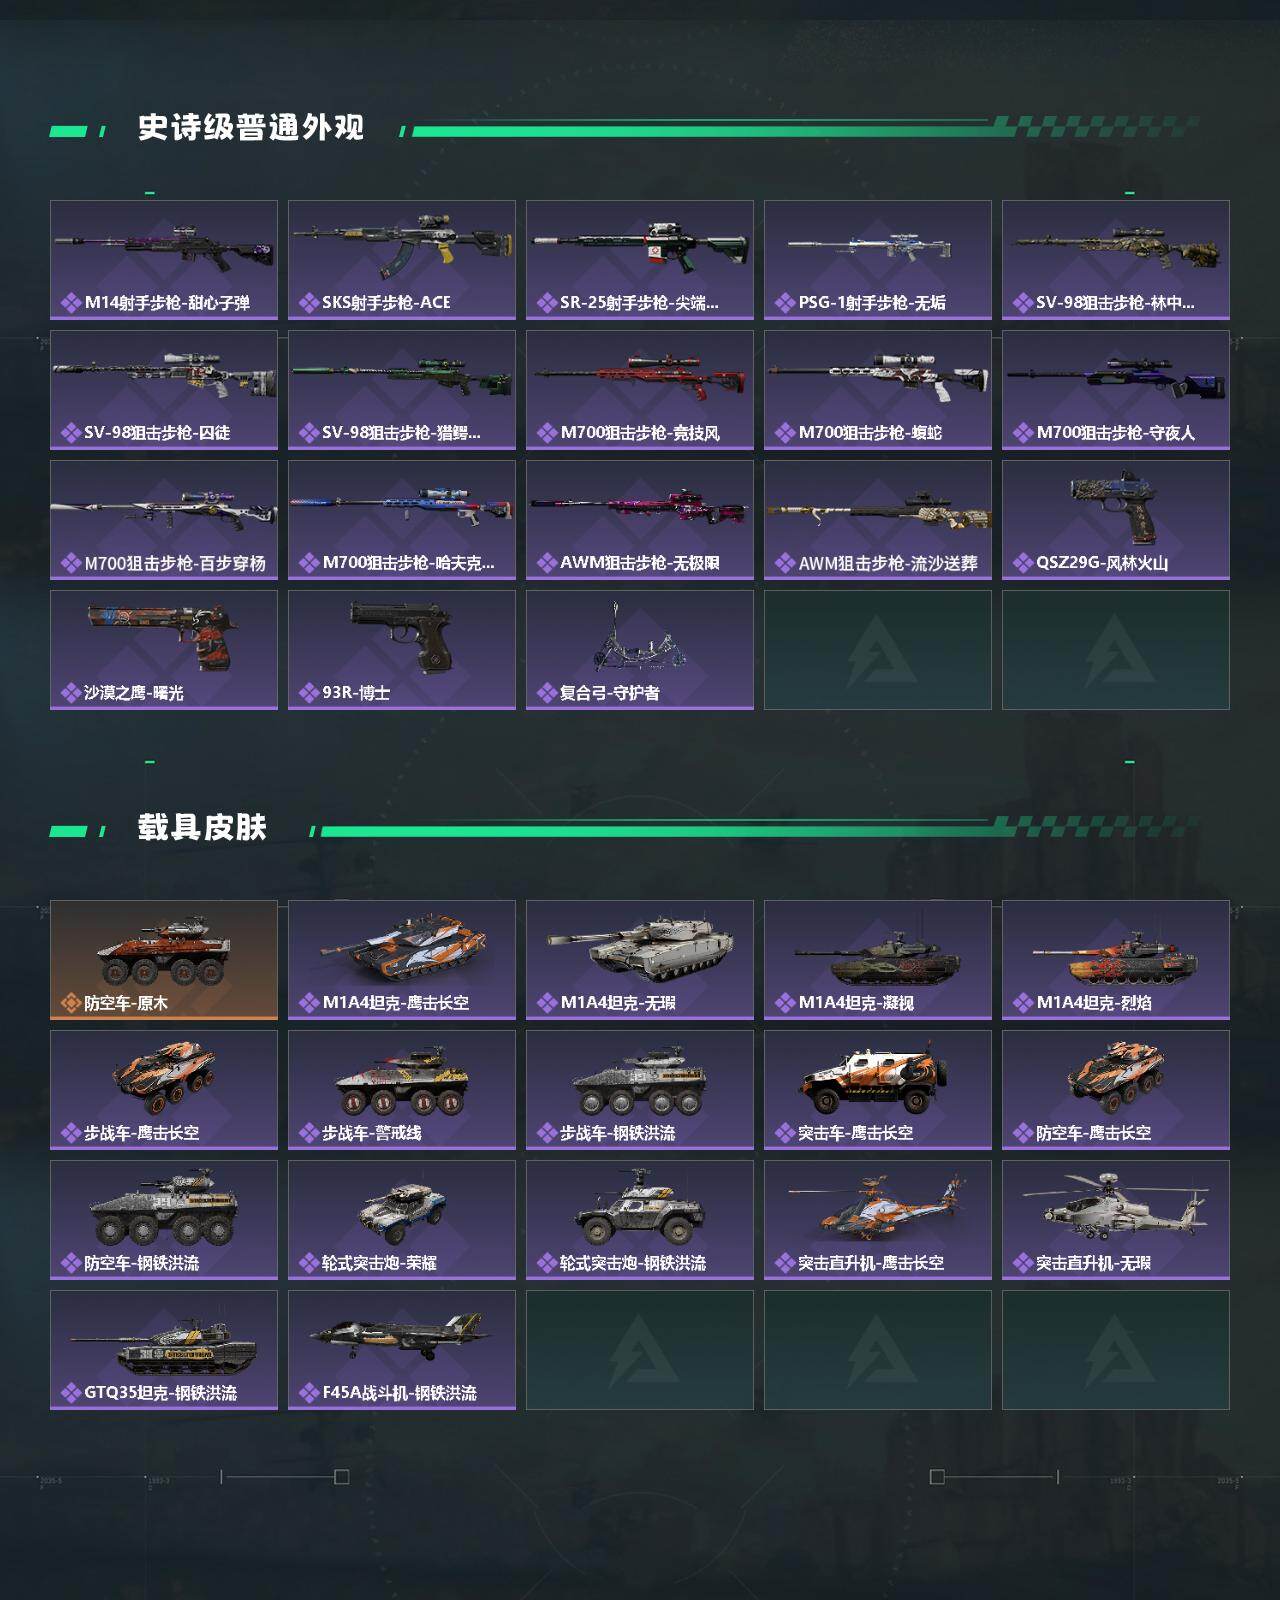Open the SV-98狙击步枪-囚徒 skin tile
This screenshot has width=1280, height=1600.
[164, 390]
